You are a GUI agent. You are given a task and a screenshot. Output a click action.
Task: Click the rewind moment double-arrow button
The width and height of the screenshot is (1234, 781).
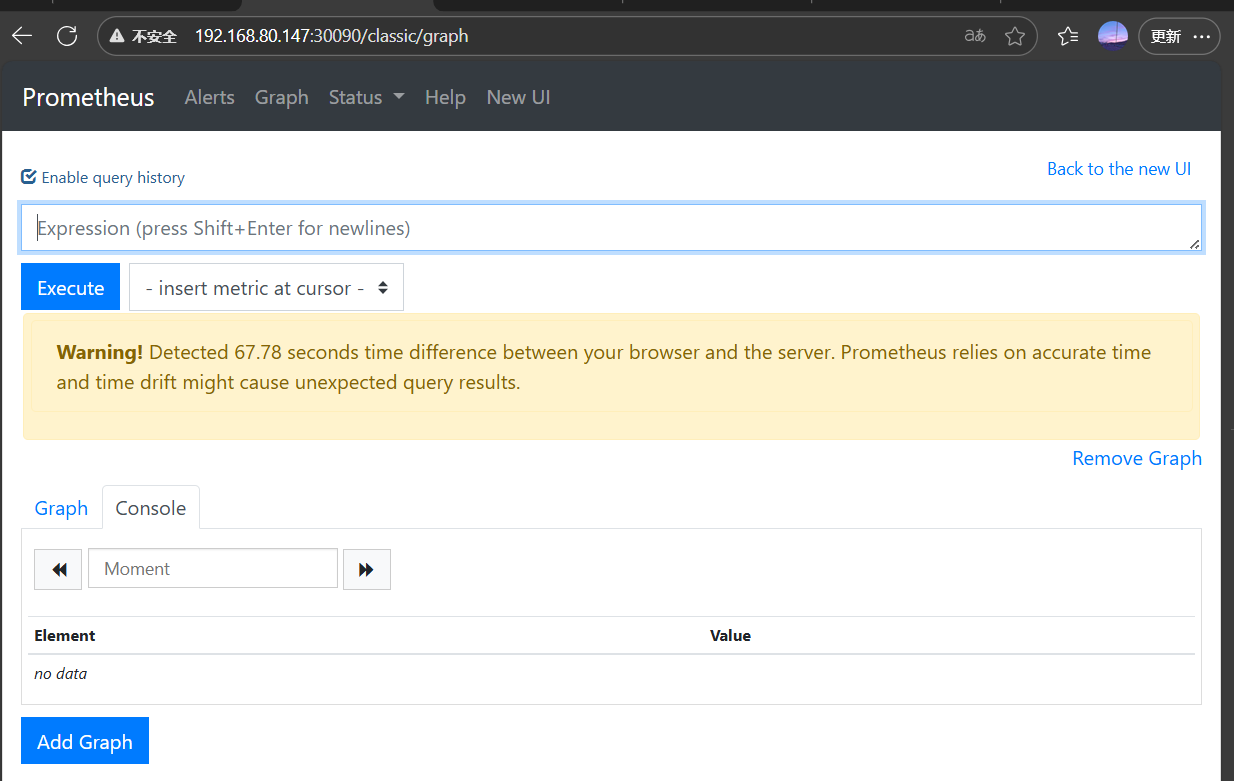[x=58, y=569]
